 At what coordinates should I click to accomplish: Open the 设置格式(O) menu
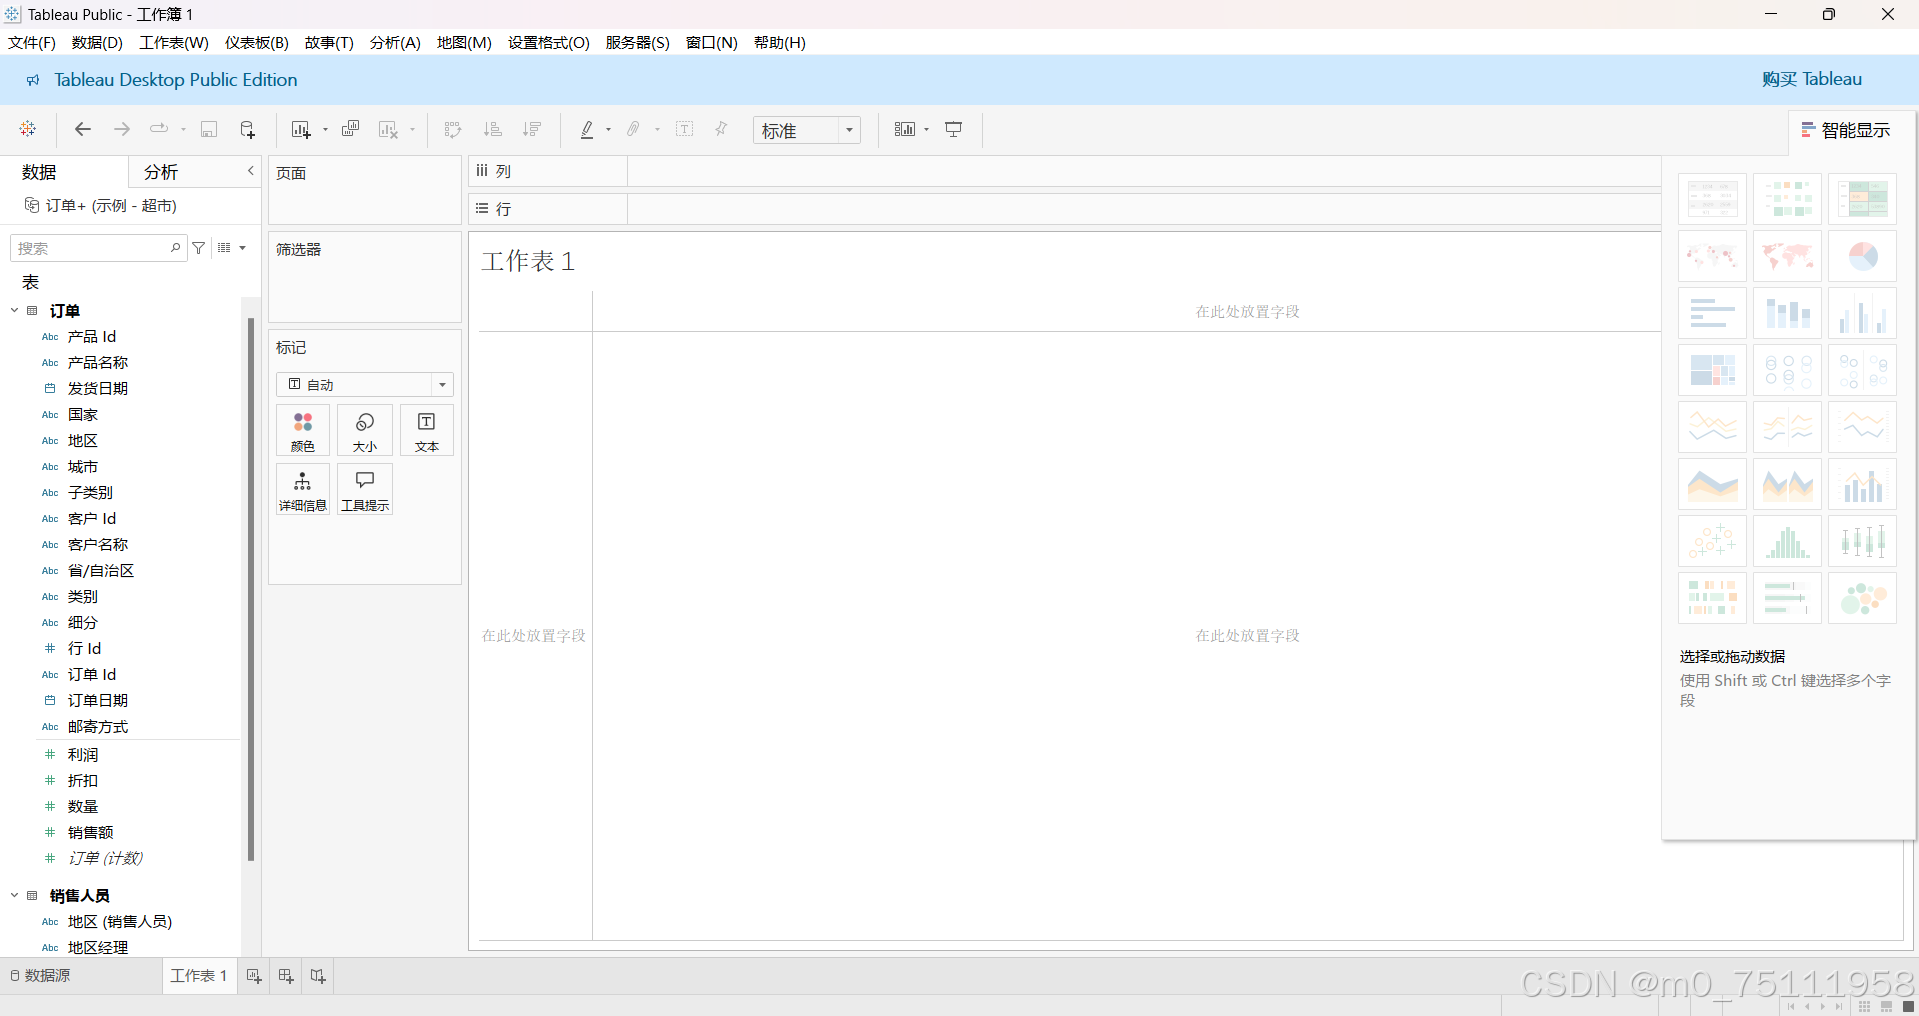(549, 43)
